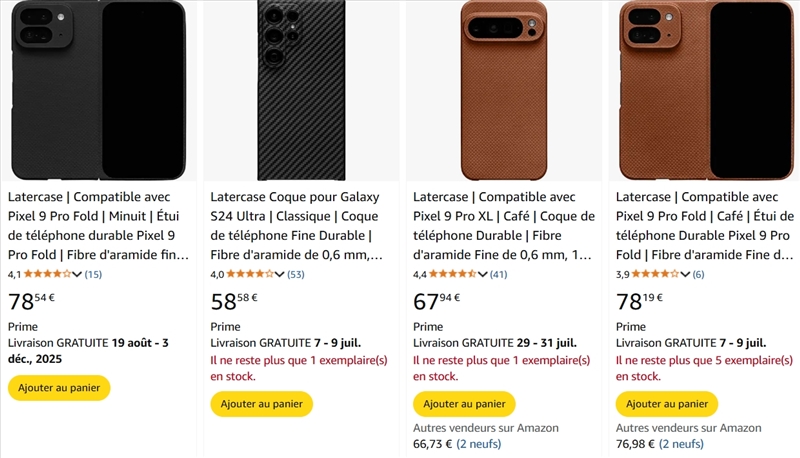
Task: Open the 6 reviews link
Action: pos(698,274)
